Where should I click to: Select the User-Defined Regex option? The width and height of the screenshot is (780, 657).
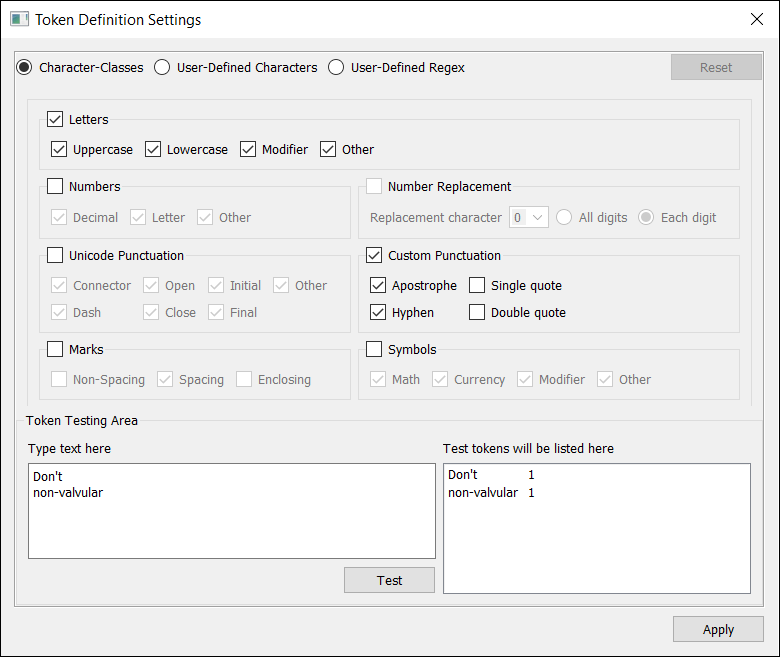[336, 68]
